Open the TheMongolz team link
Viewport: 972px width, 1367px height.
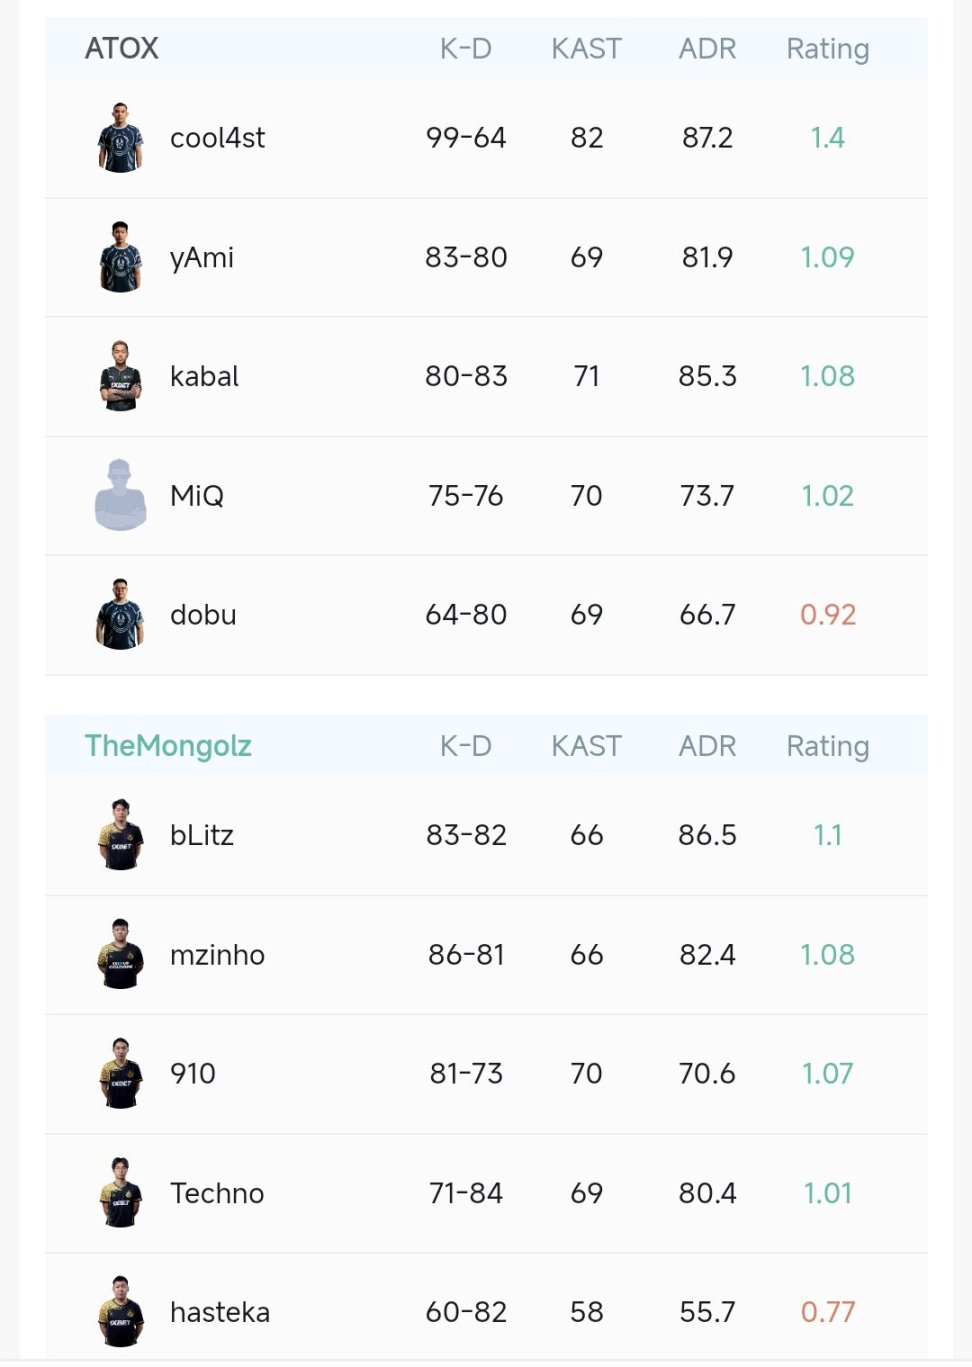coord(168,746)
